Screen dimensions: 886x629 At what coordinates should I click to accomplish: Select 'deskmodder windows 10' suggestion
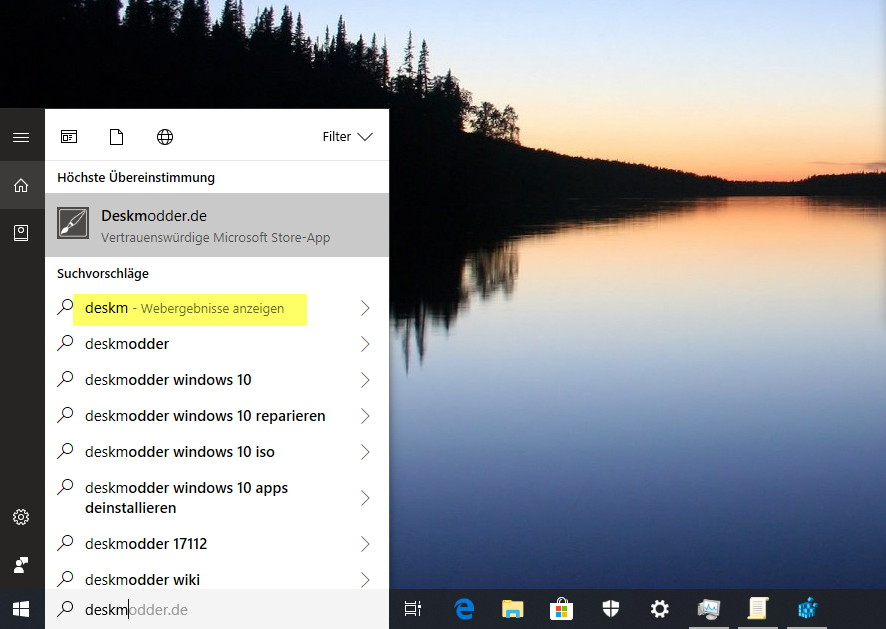pos(217,380)
